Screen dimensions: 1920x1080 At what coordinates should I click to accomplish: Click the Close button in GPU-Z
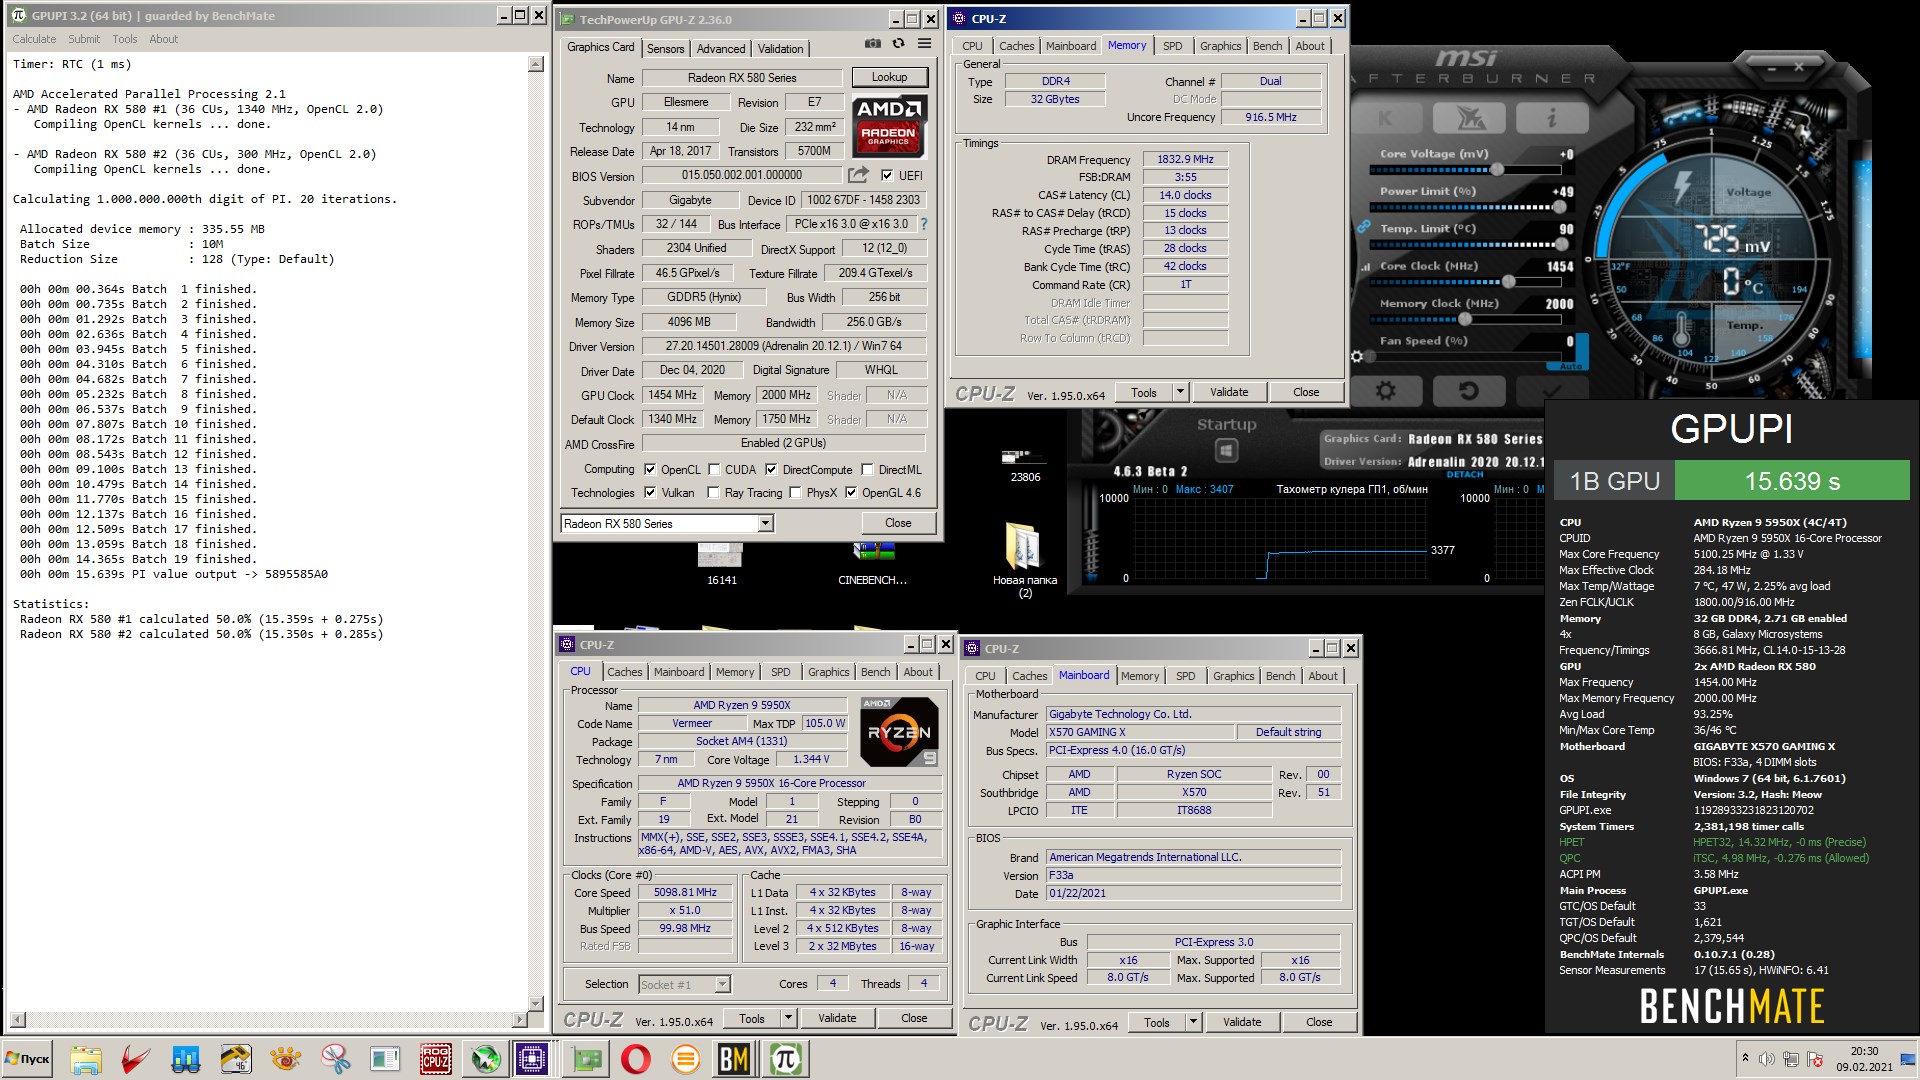pos(898,523)
